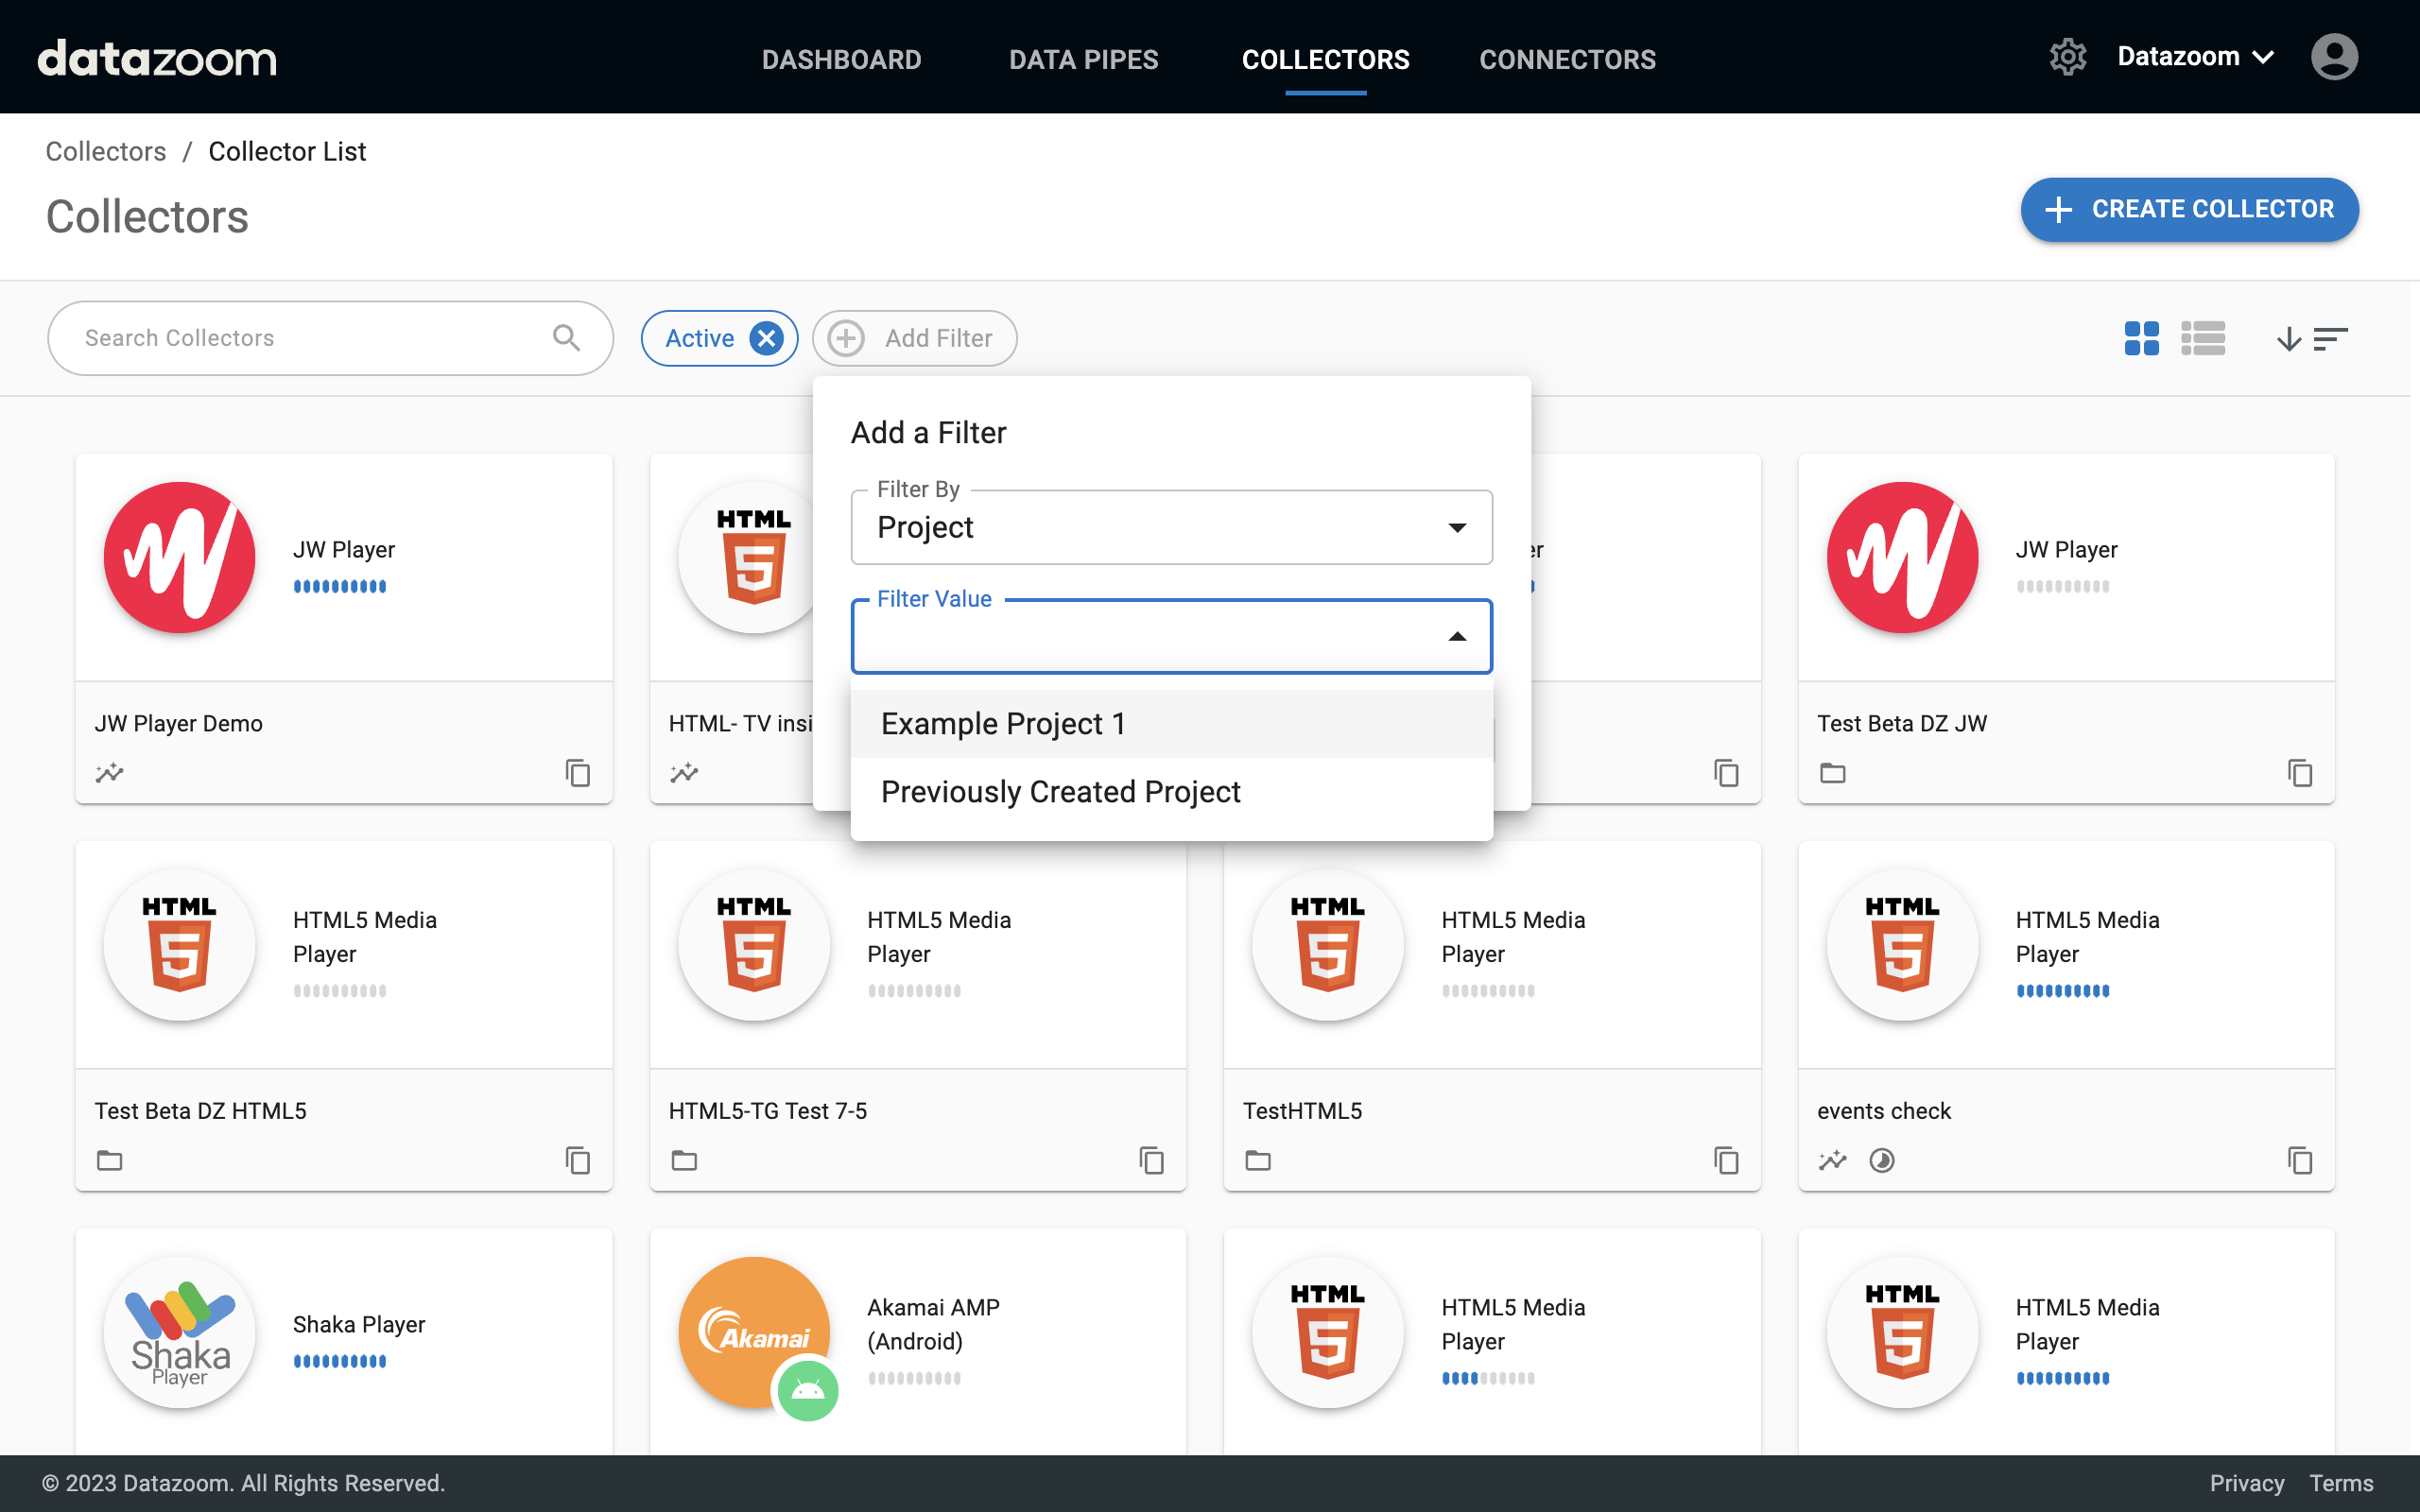The image size is (2420, 1512).
Task: Copy the Test Beta DZ HTML5 collector
Action: tap(578, 1160)
